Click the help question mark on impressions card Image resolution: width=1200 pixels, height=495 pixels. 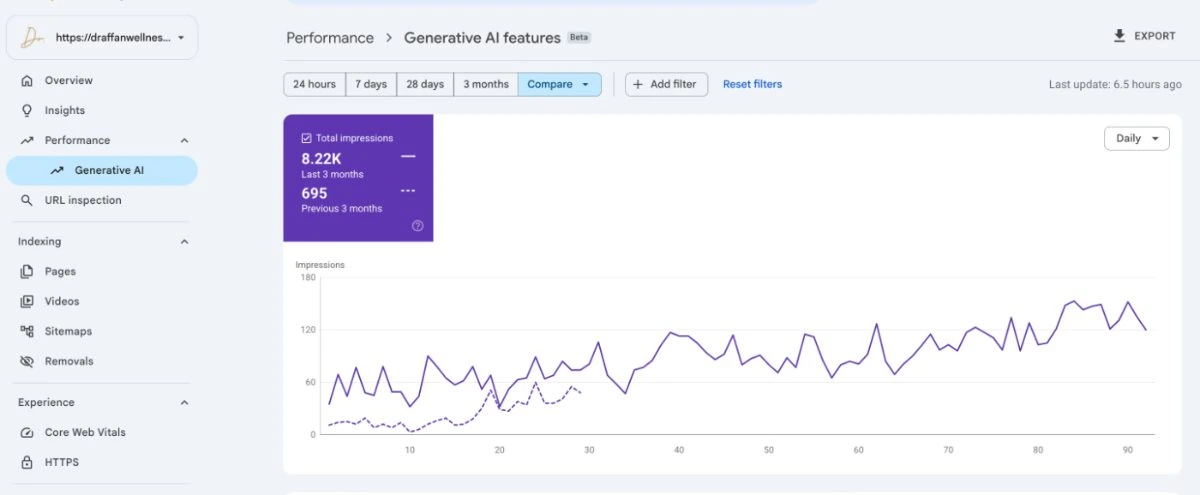(x=417, y=226)
